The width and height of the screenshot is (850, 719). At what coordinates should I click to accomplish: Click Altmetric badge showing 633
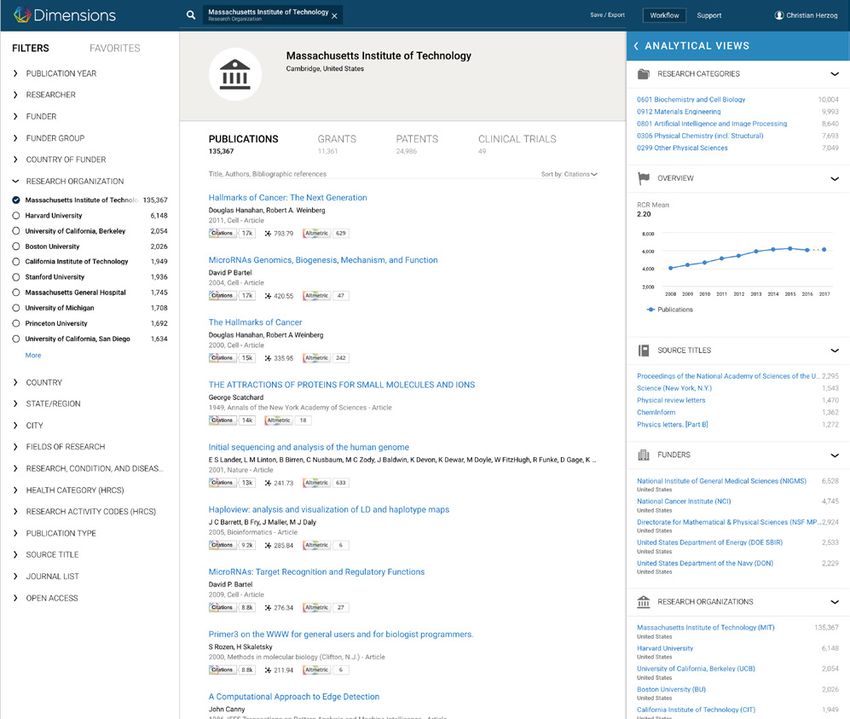pos(326,483)
